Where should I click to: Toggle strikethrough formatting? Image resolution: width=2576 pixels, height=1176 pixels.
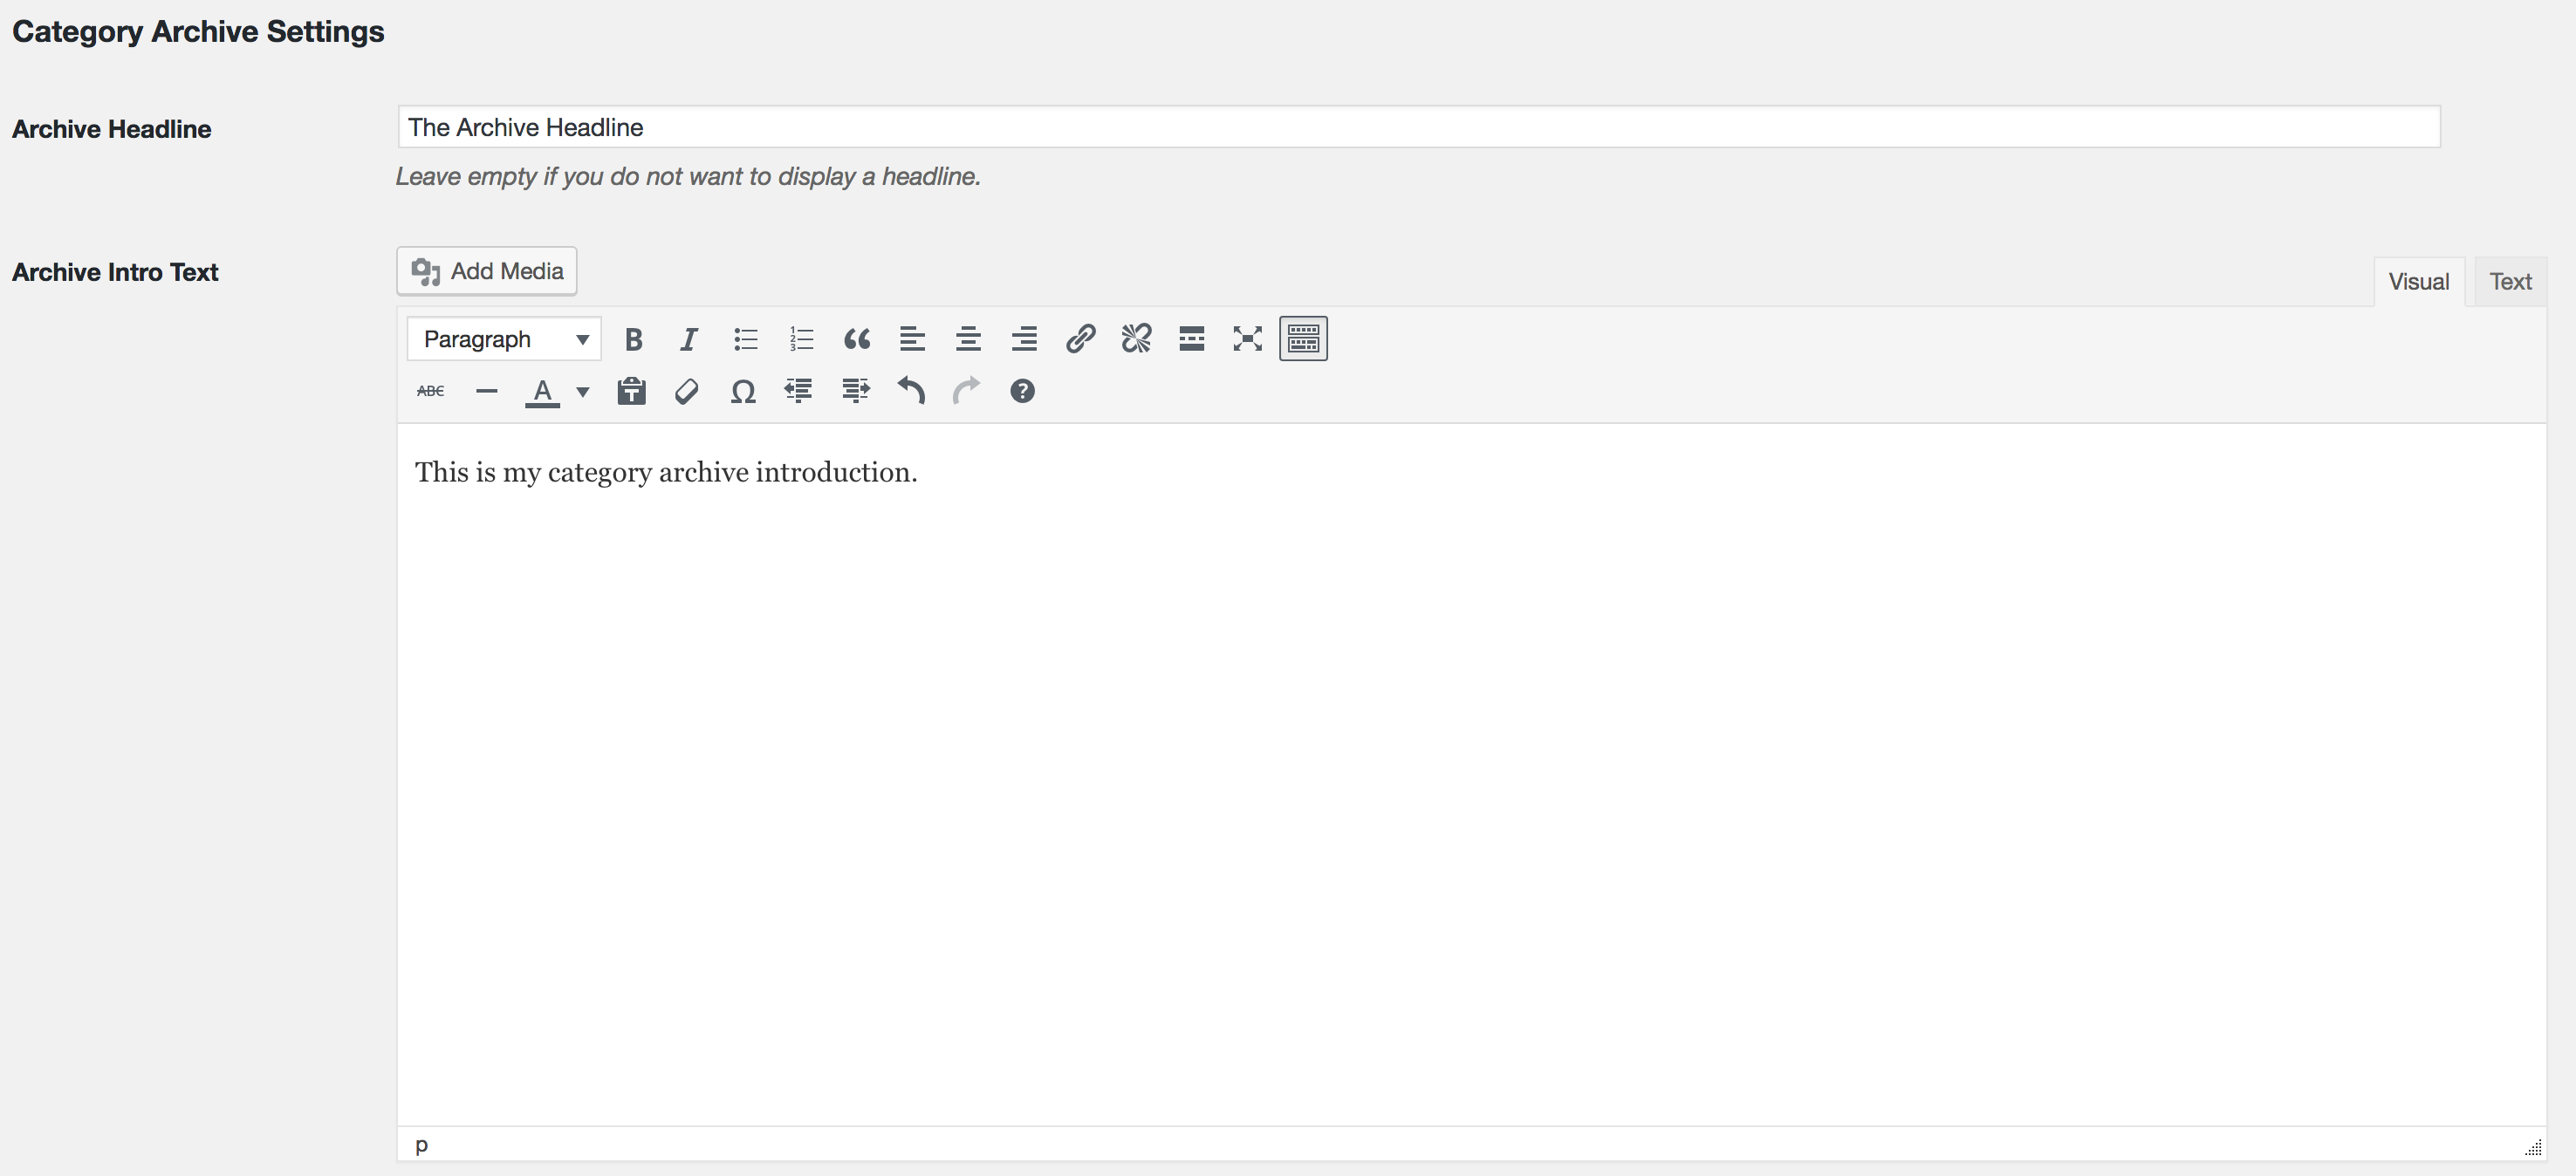pyautogui.click(x=431, y=392)
